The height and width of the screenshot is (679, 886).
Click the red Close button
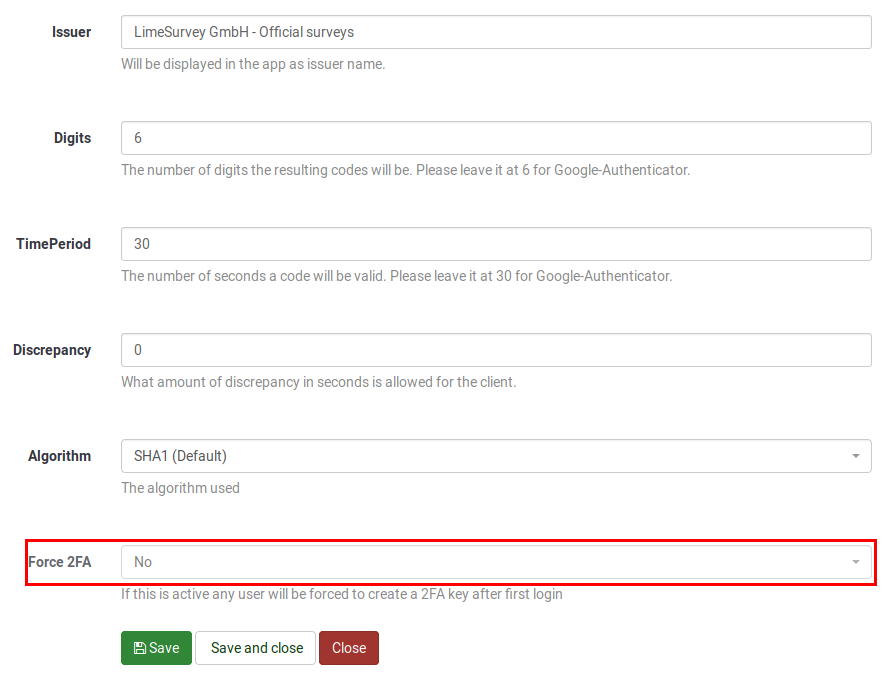point(349,648)
